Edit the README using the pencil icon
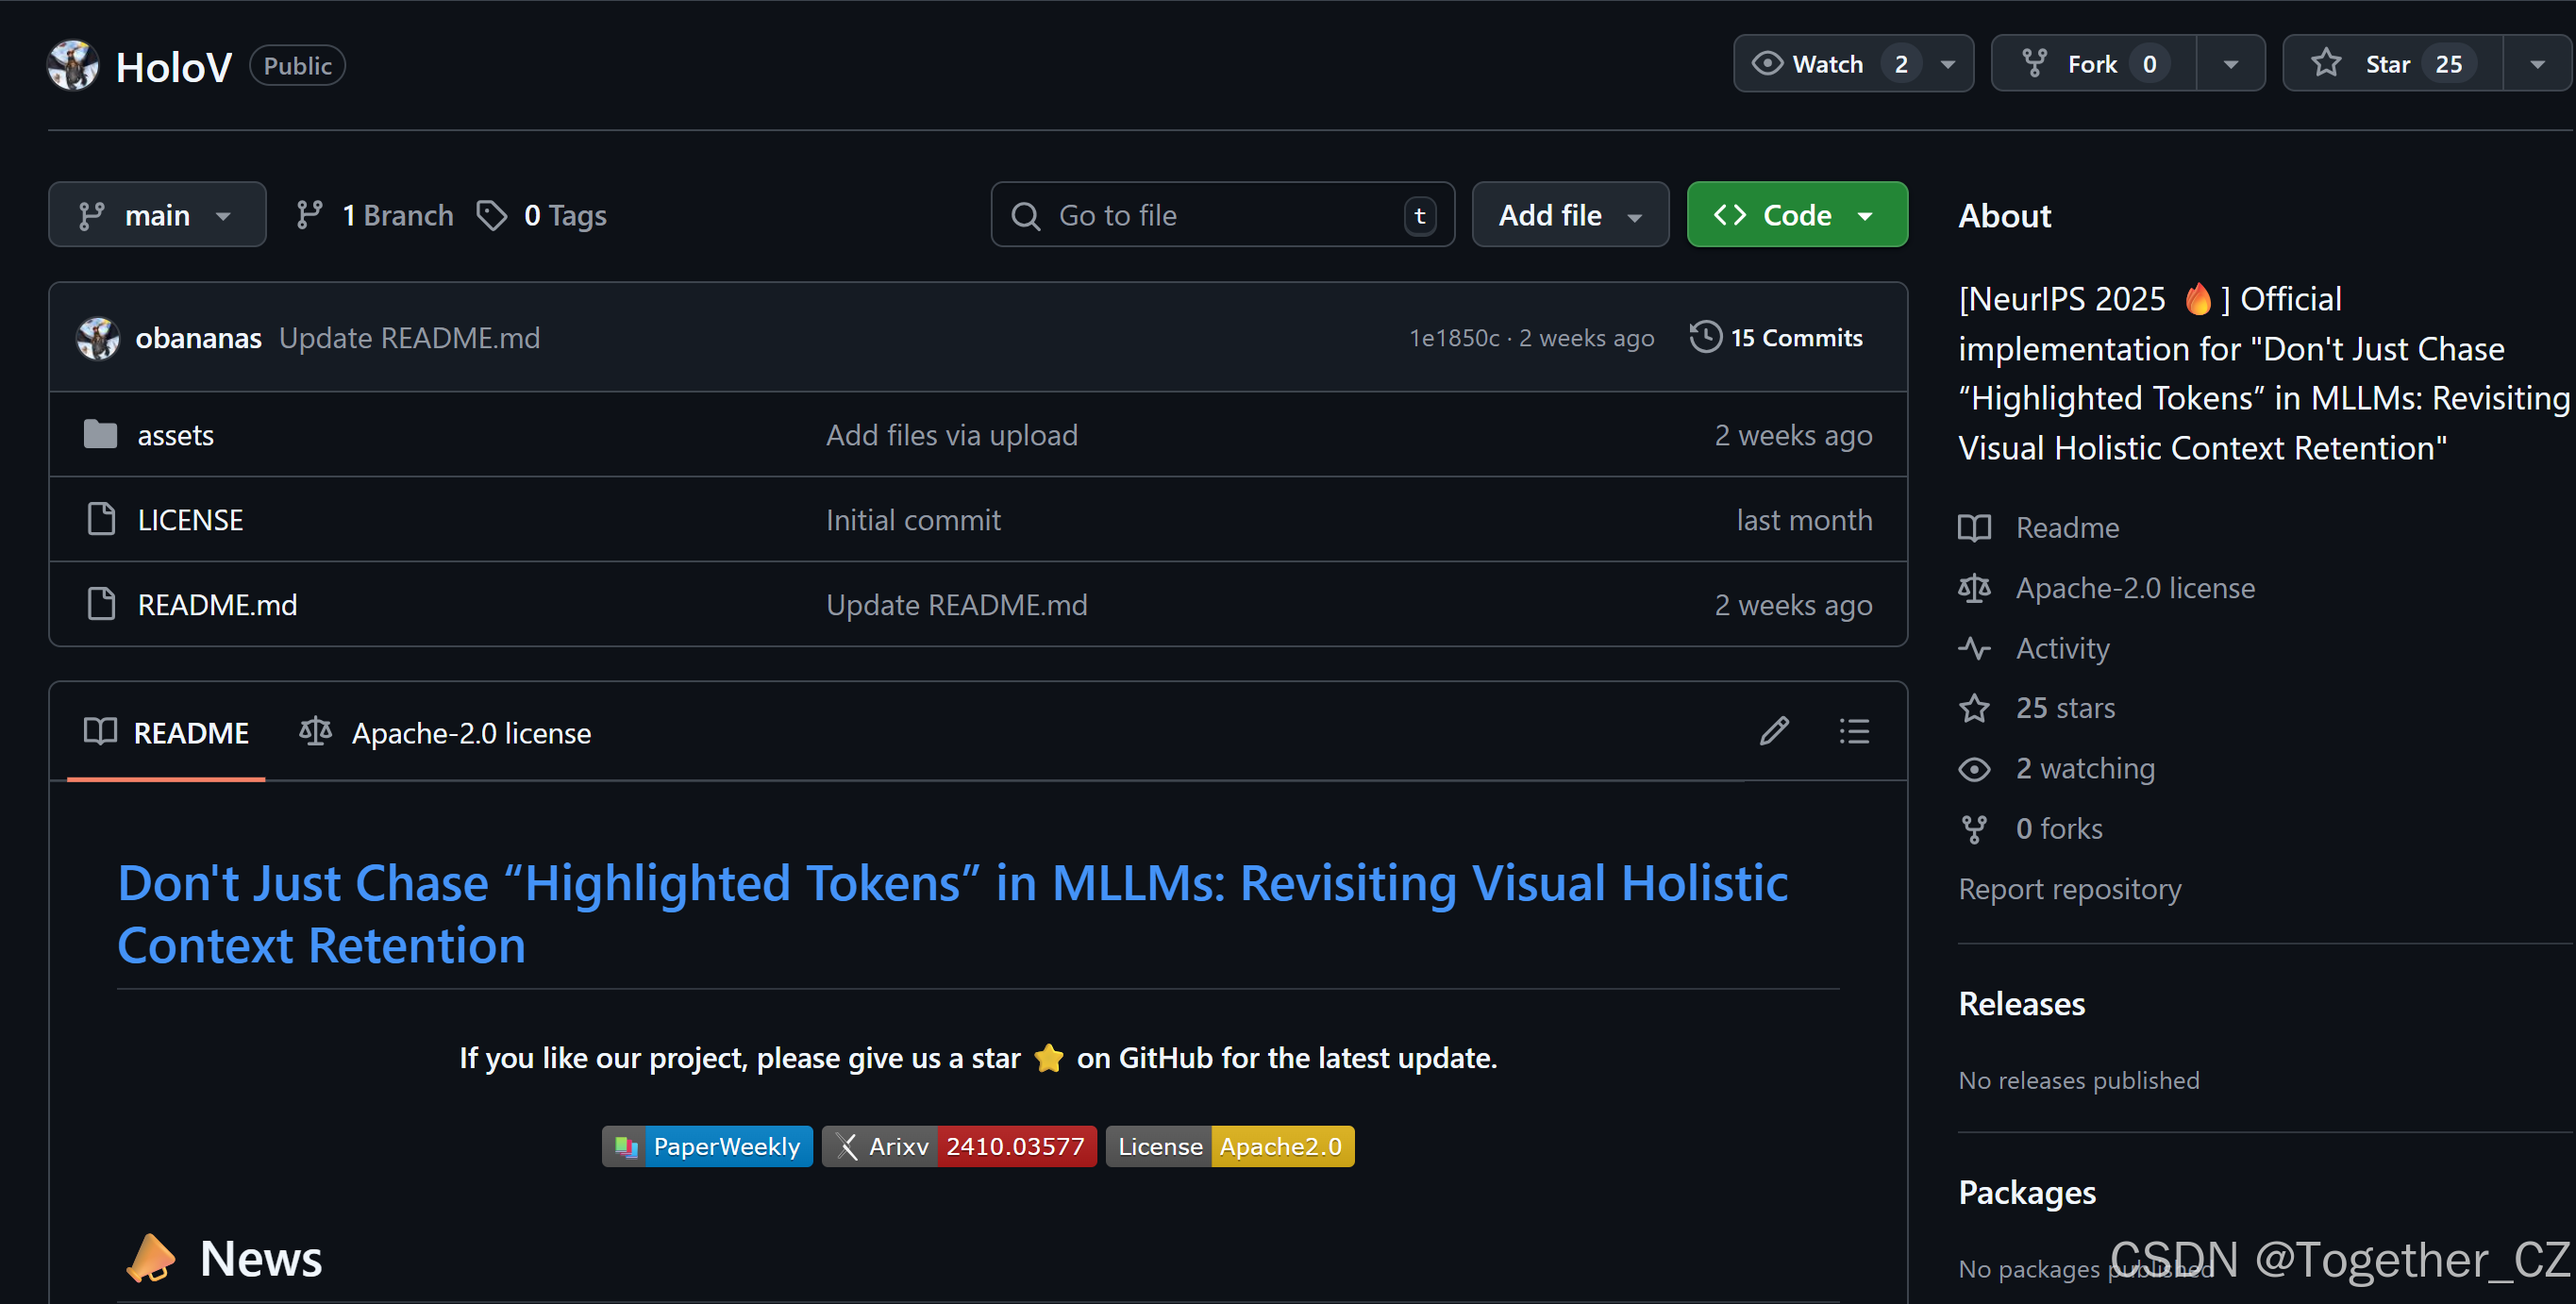The image size is (2576, 1304). coord(1773,731)
